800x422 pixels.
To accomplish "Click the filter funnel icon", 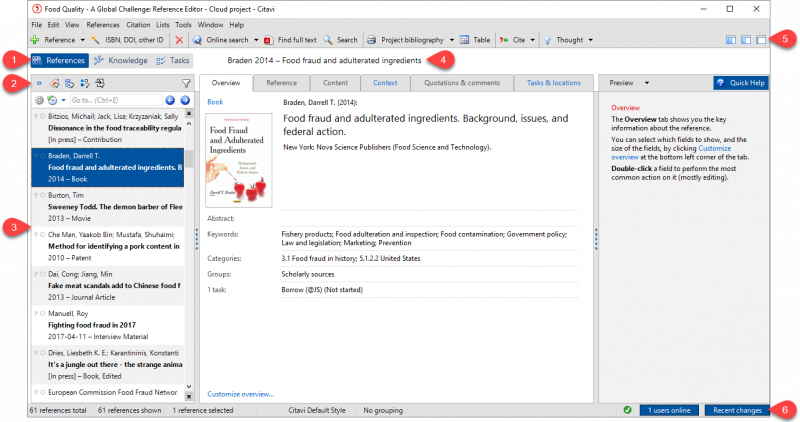I will pos(186,83).
